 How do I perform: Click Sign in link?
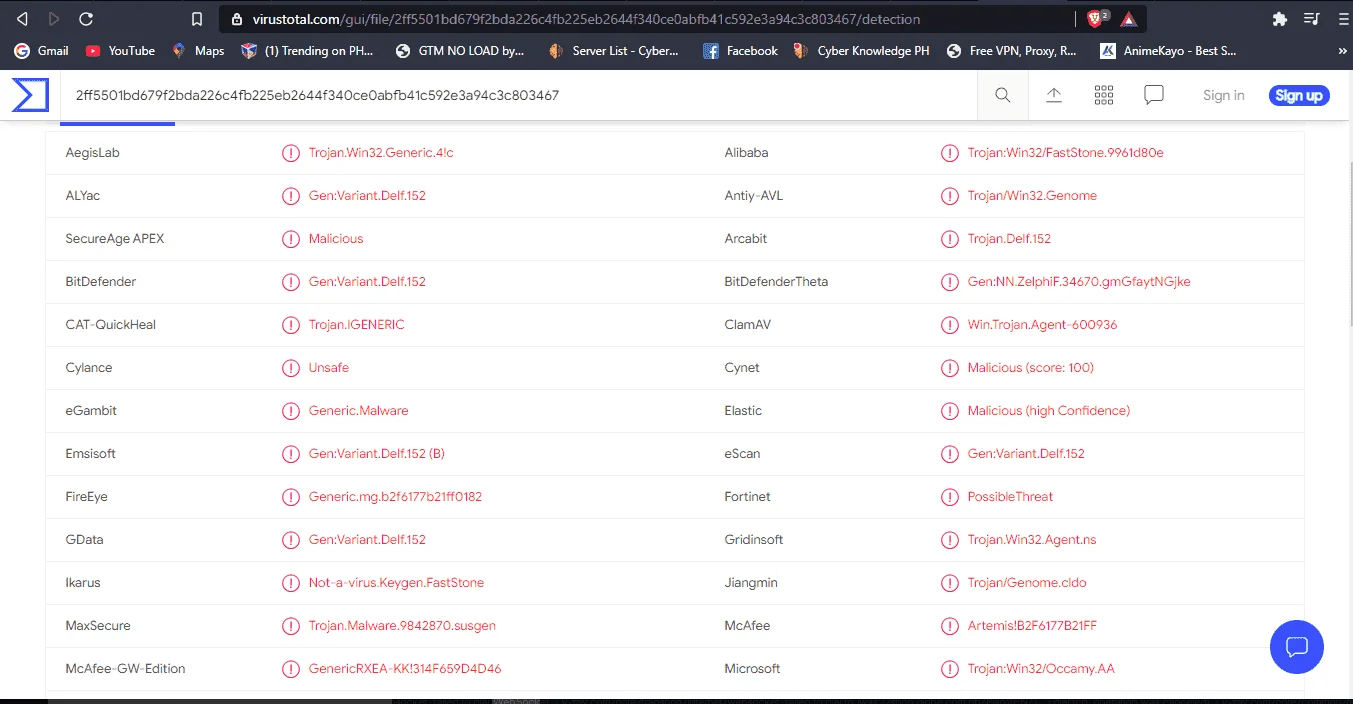pos(1223,95)
